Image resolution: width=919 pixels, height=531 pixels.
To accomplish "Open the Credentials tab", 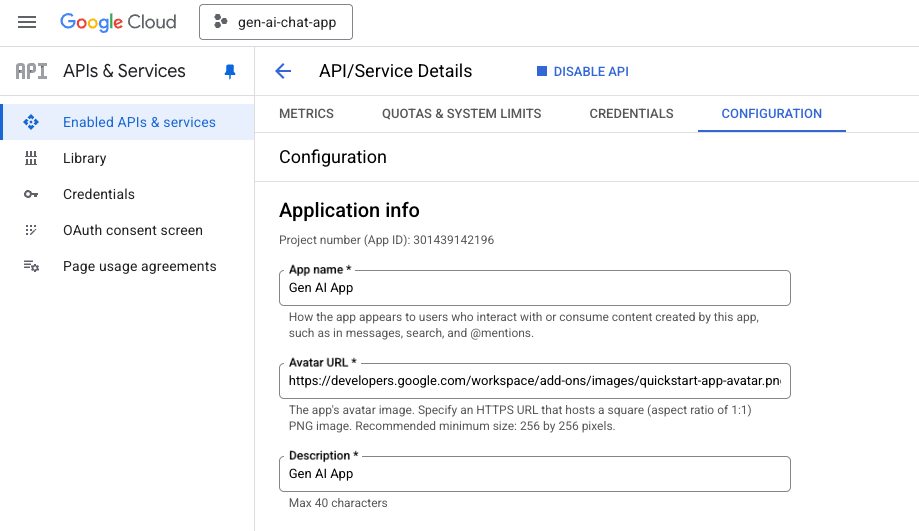I will click(631, 114).
